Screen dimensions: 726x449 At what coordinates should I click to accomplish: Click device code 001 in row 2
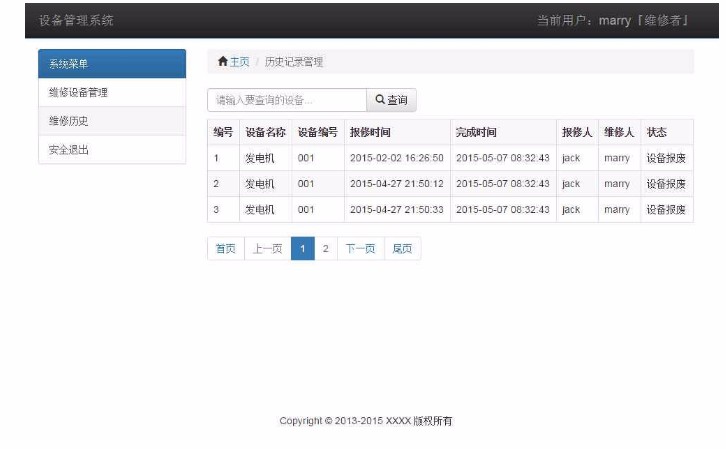[x=306, y=184]
